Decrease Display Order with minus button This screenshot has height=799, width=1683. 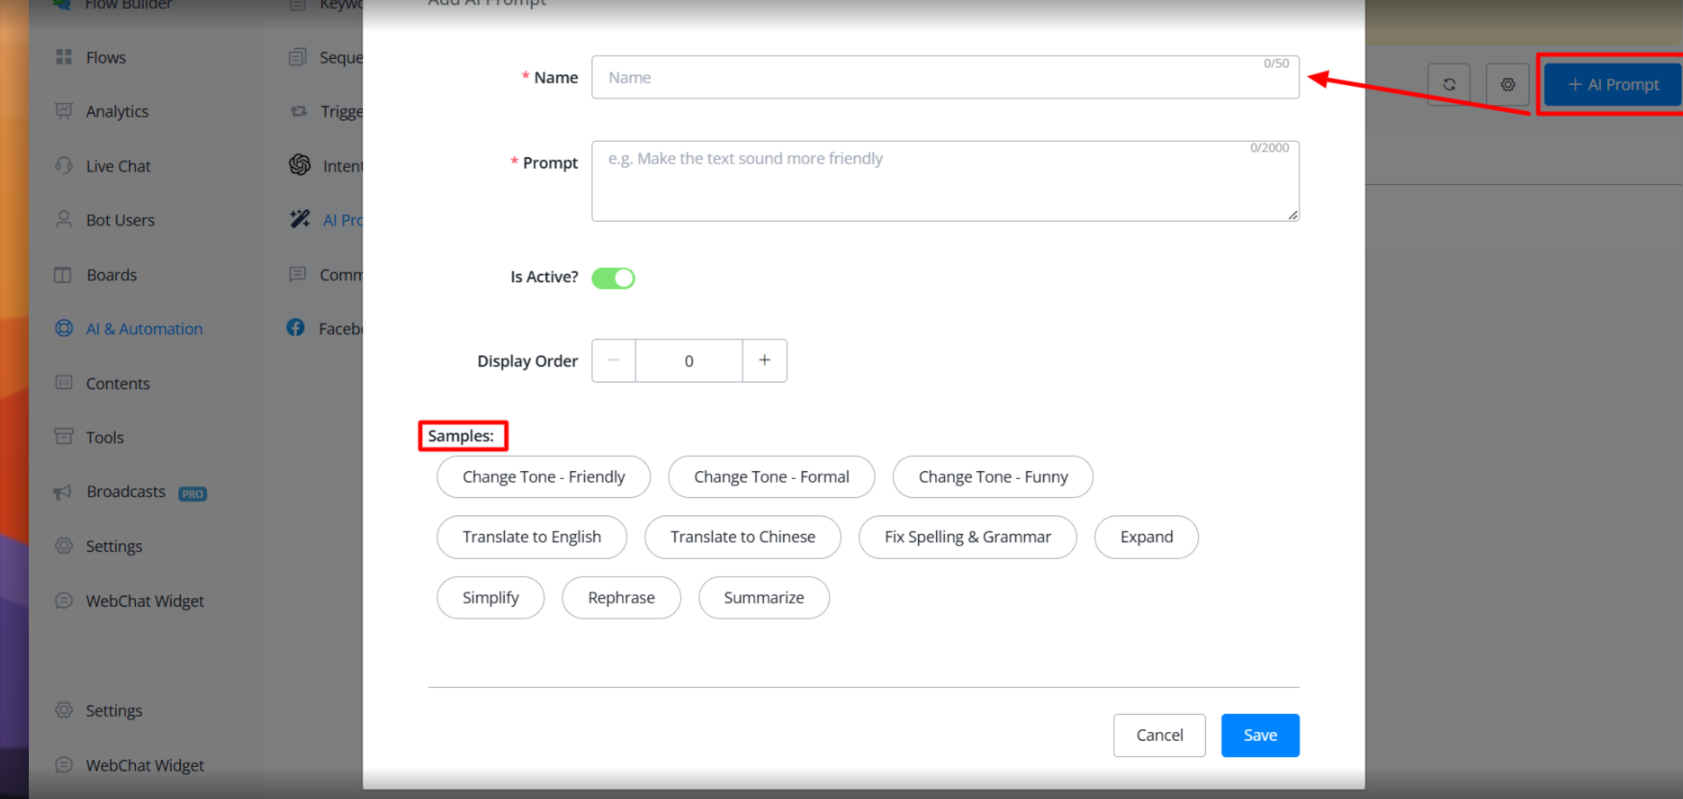point(614,361)
